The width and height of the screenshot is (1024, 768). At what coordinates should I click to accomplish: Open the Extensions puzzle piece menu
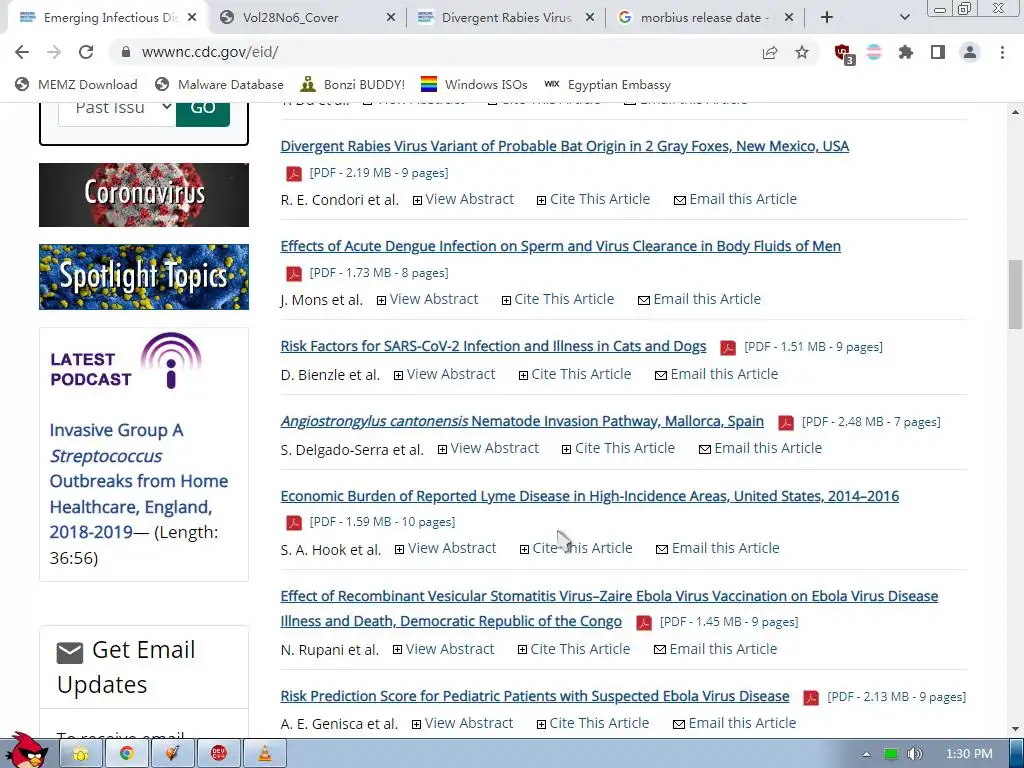coord(906,52)
